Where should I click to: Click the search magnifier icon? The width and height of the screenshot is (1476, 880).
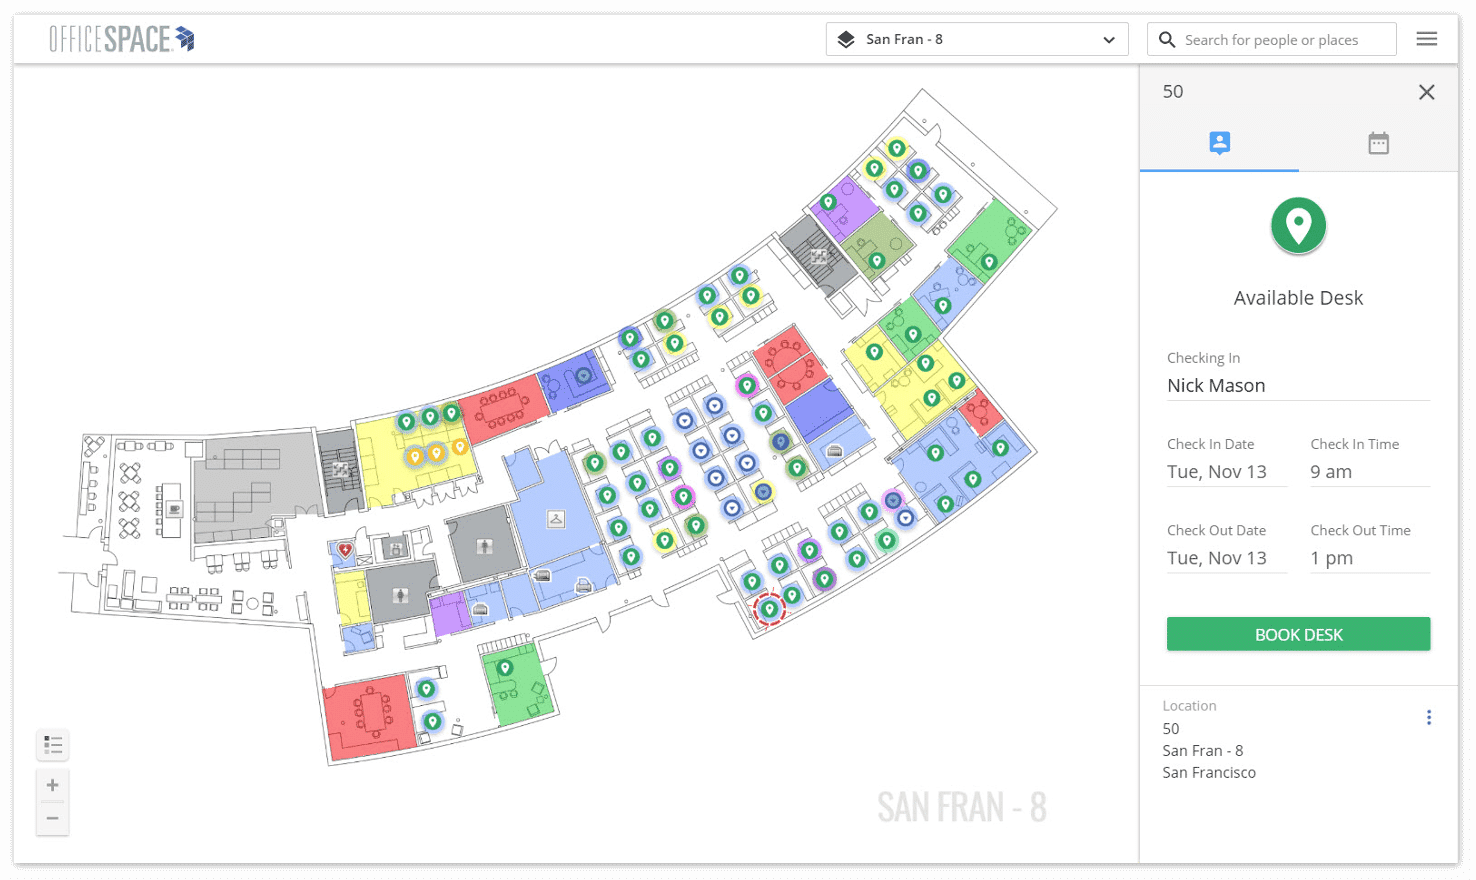tap(1166, 40)
